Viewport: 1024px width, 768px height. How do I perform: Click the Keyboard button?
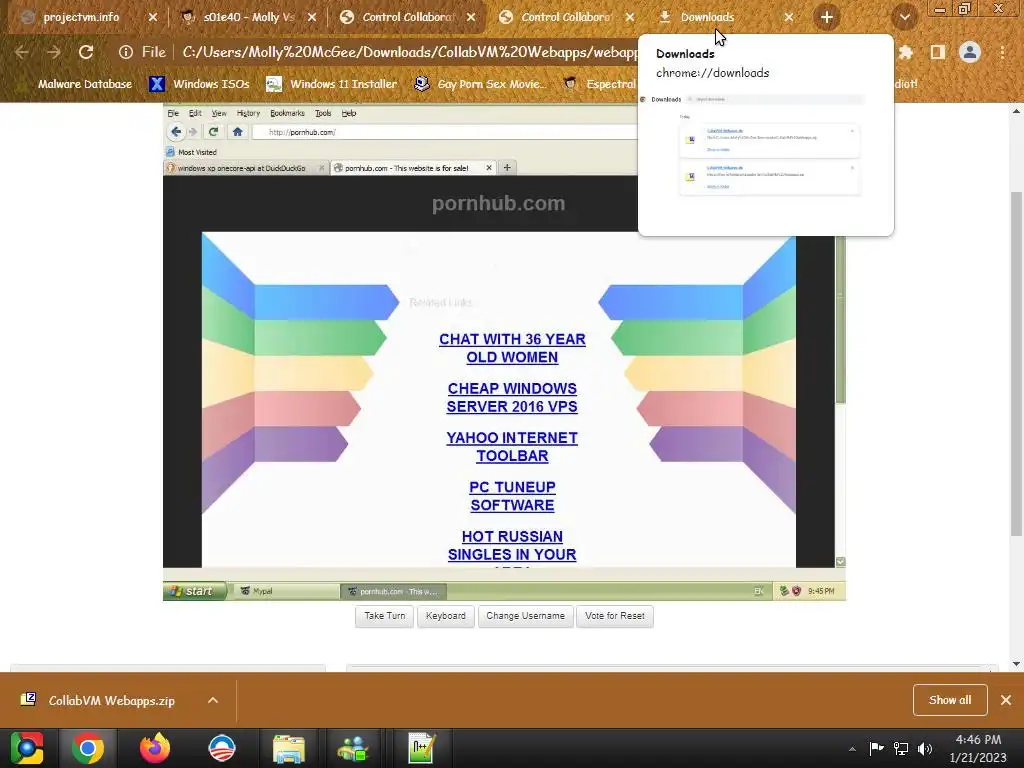446,616
